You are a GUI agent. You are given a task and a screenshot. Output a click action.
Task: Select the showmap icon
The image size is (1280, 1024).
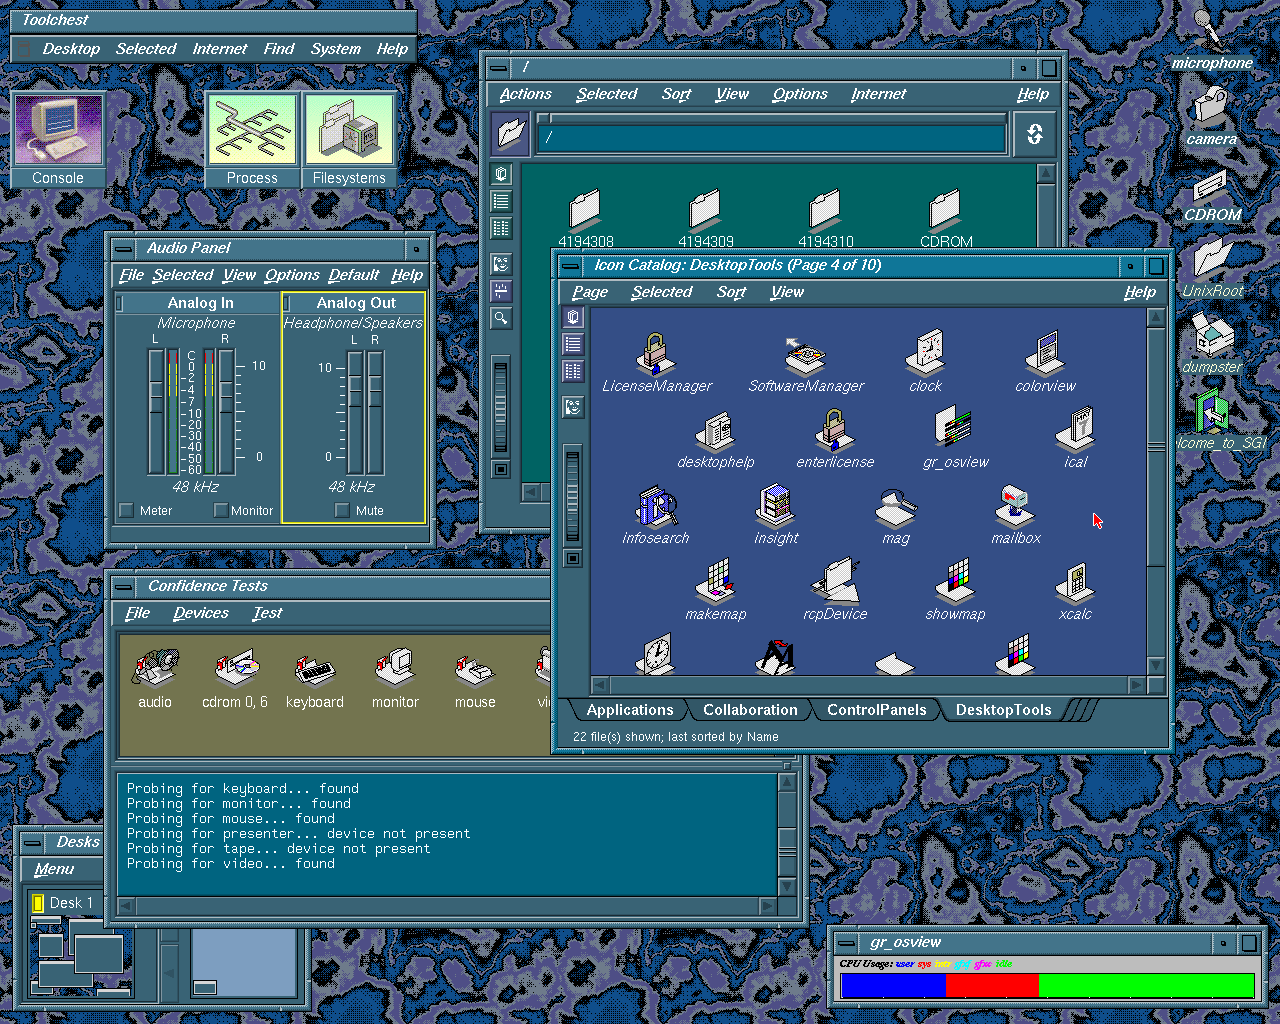tap(955, 584)
